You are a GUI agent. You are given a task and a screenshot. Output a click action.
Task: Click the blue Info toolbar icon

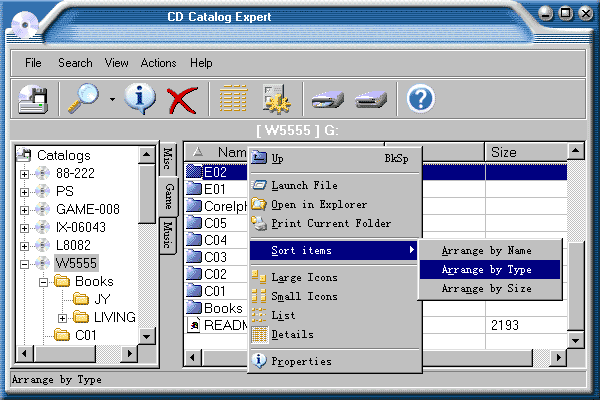138,99
